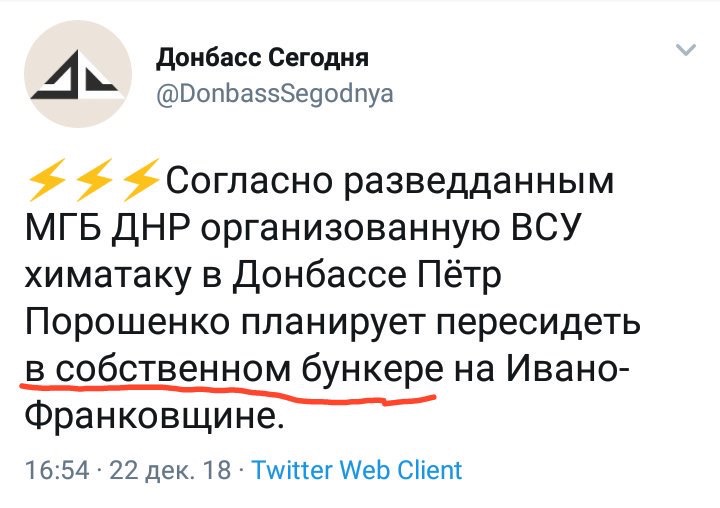Click the Донбасс Сегодня display name
720x508 pixels.
[x=263, y=57]
